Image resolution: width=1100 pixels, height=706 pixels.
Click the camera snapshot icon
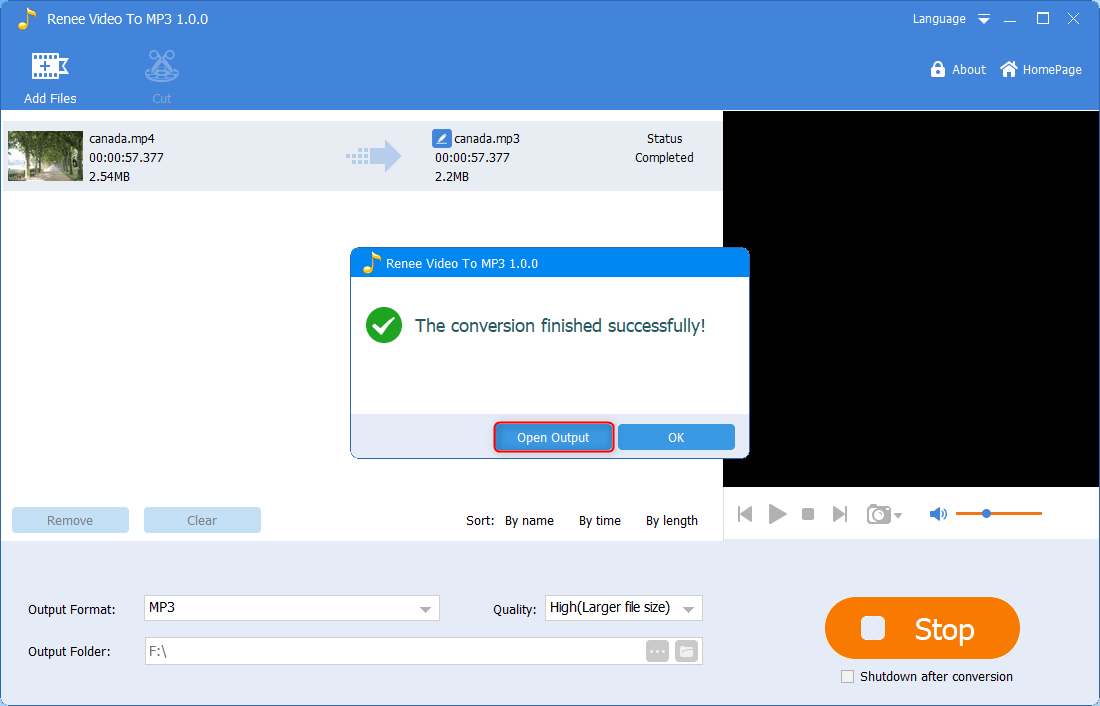pos(879,514)
